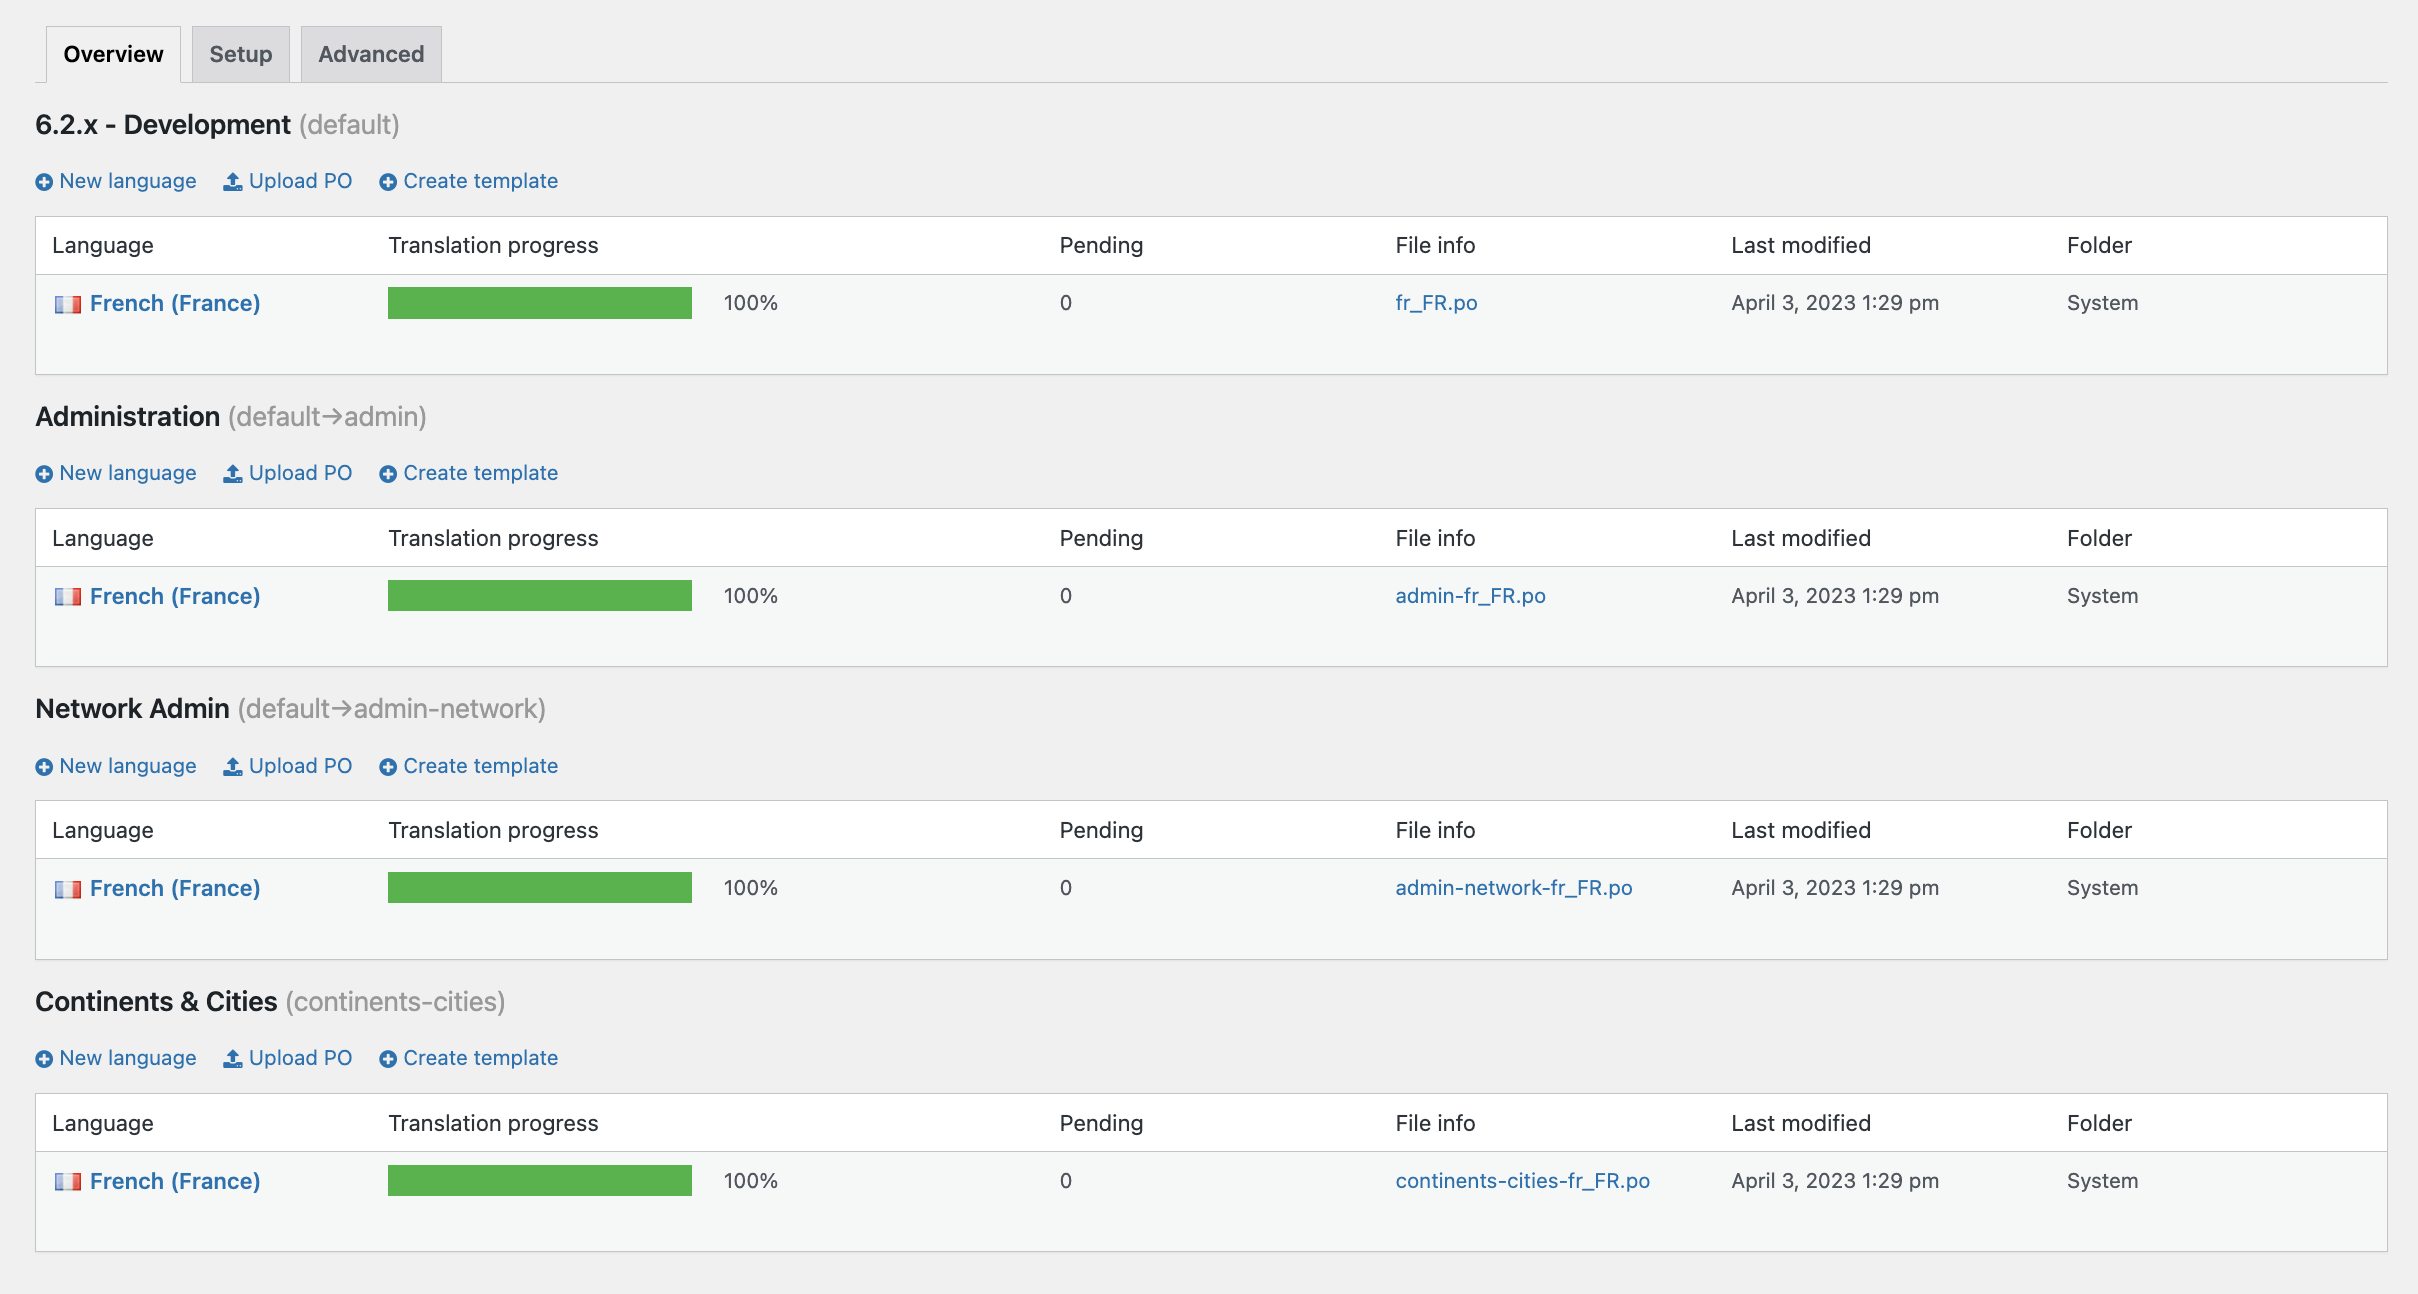Click the Development translation progress bar

coord(539,303)
